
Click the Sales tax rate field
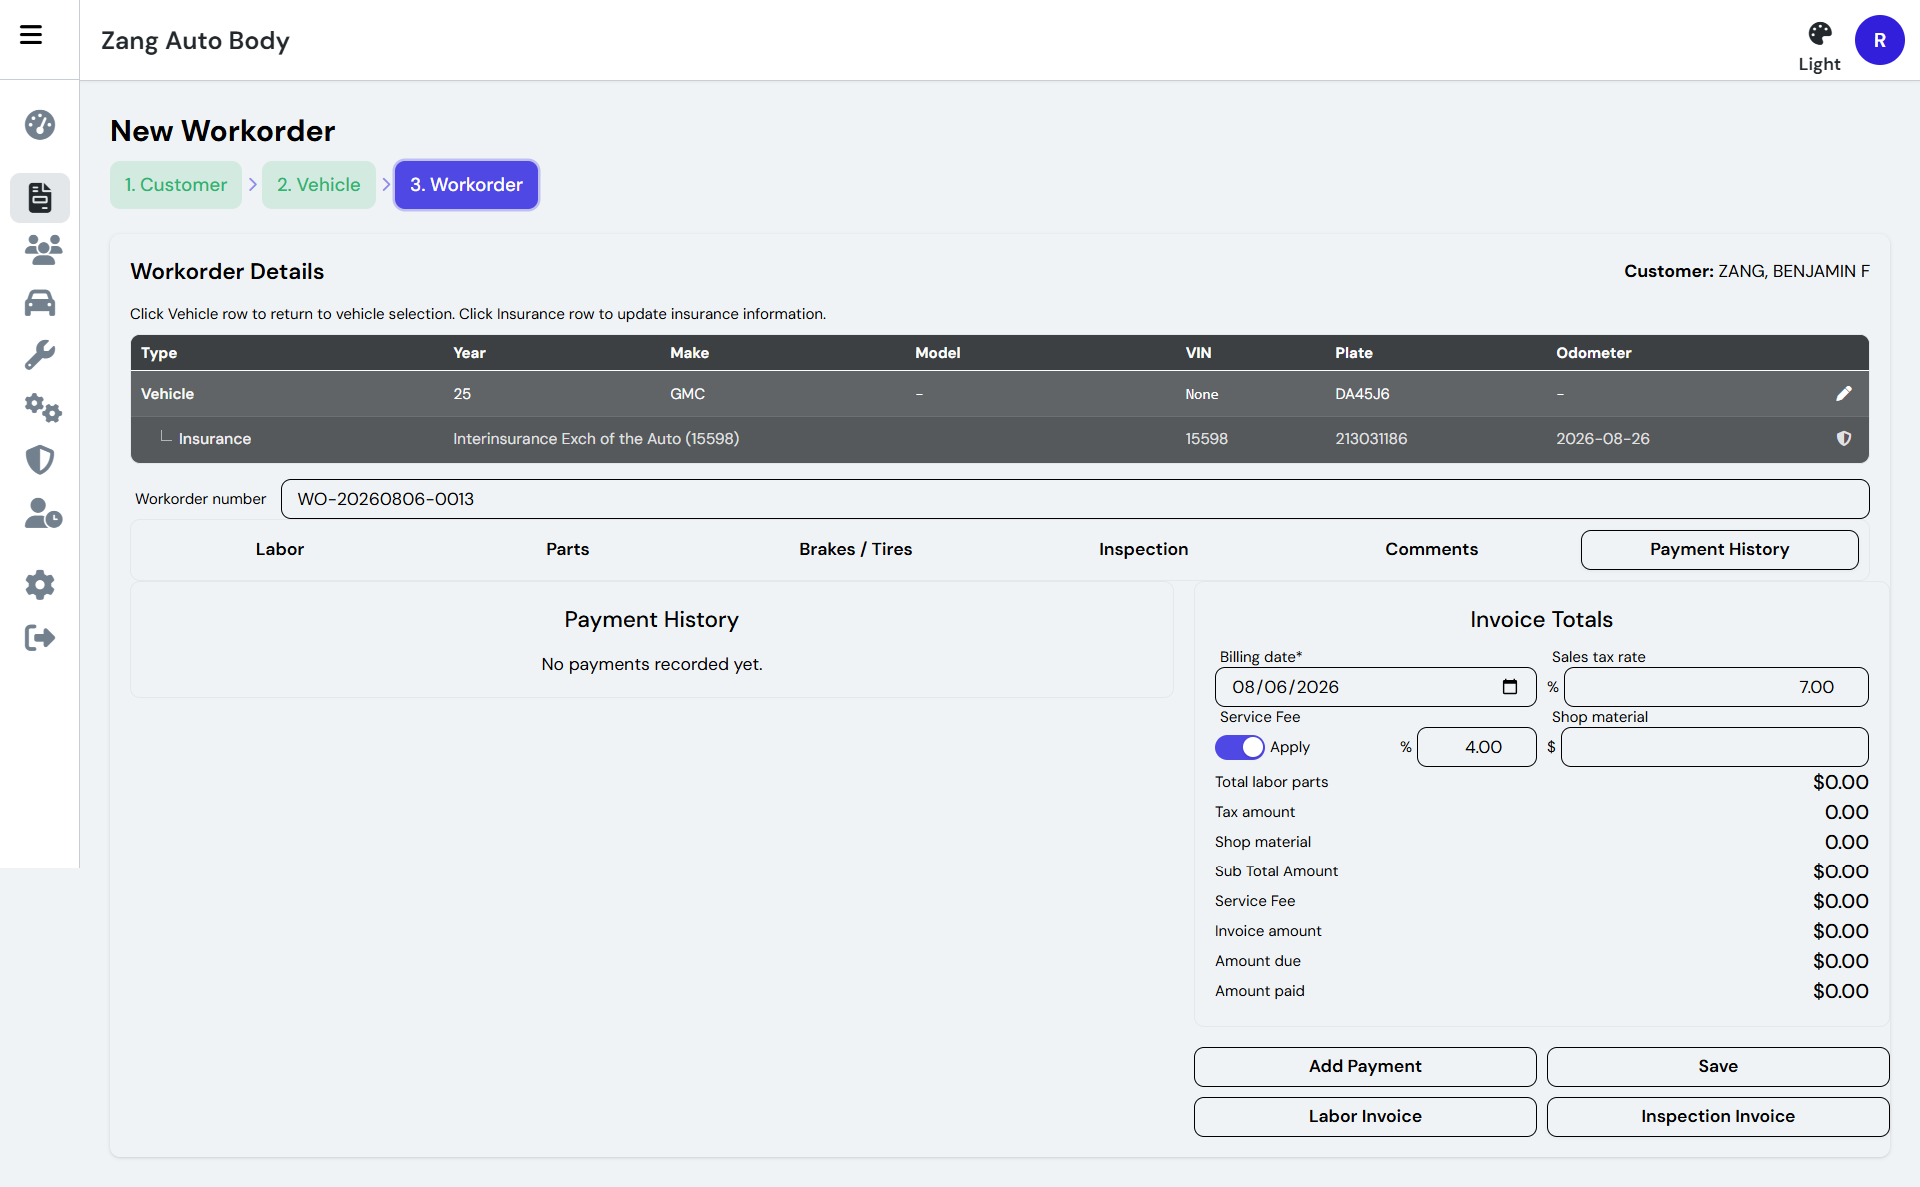point(1716,687)
